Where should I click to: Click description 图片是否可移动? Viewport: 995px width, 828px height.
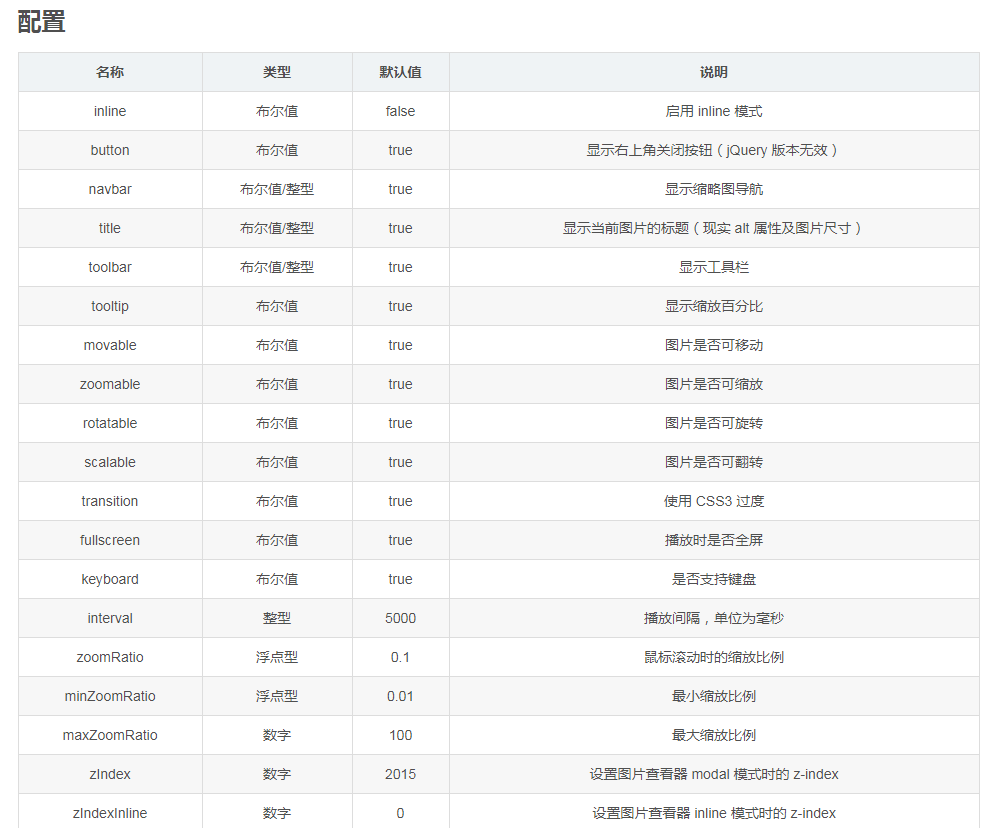click(714, 345)
